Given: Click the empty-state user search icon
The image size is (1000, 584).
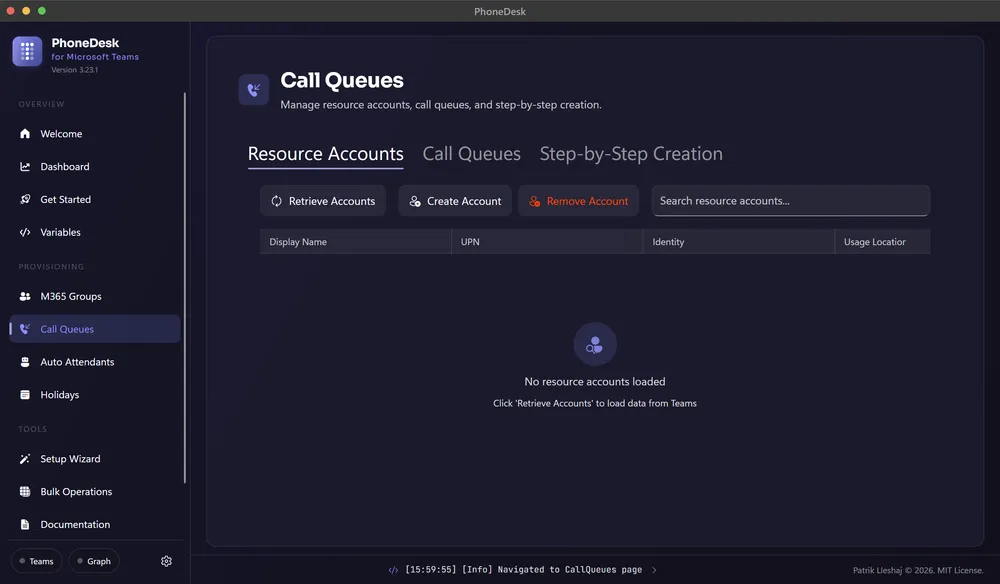Looking at the screenshot, I should point(594,344).
